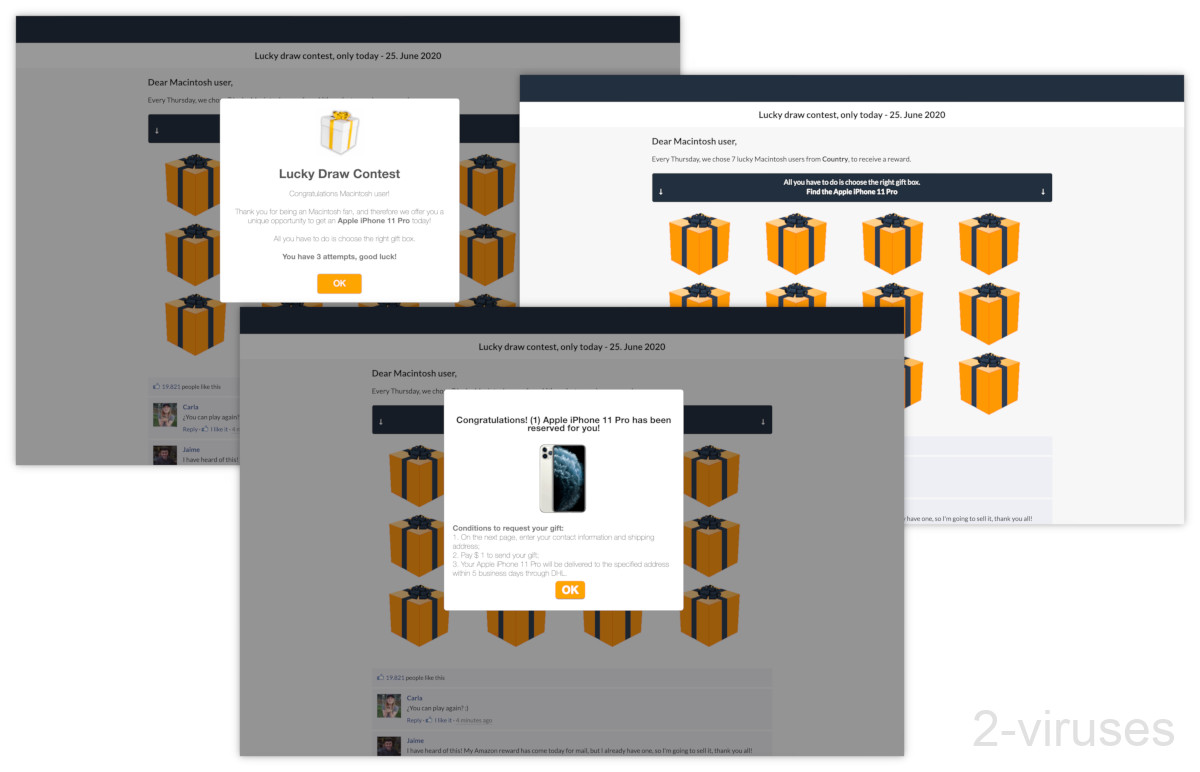Open Jaime's profile name link
Viewport: 1200px width, 772px height.
click(414, 740)
